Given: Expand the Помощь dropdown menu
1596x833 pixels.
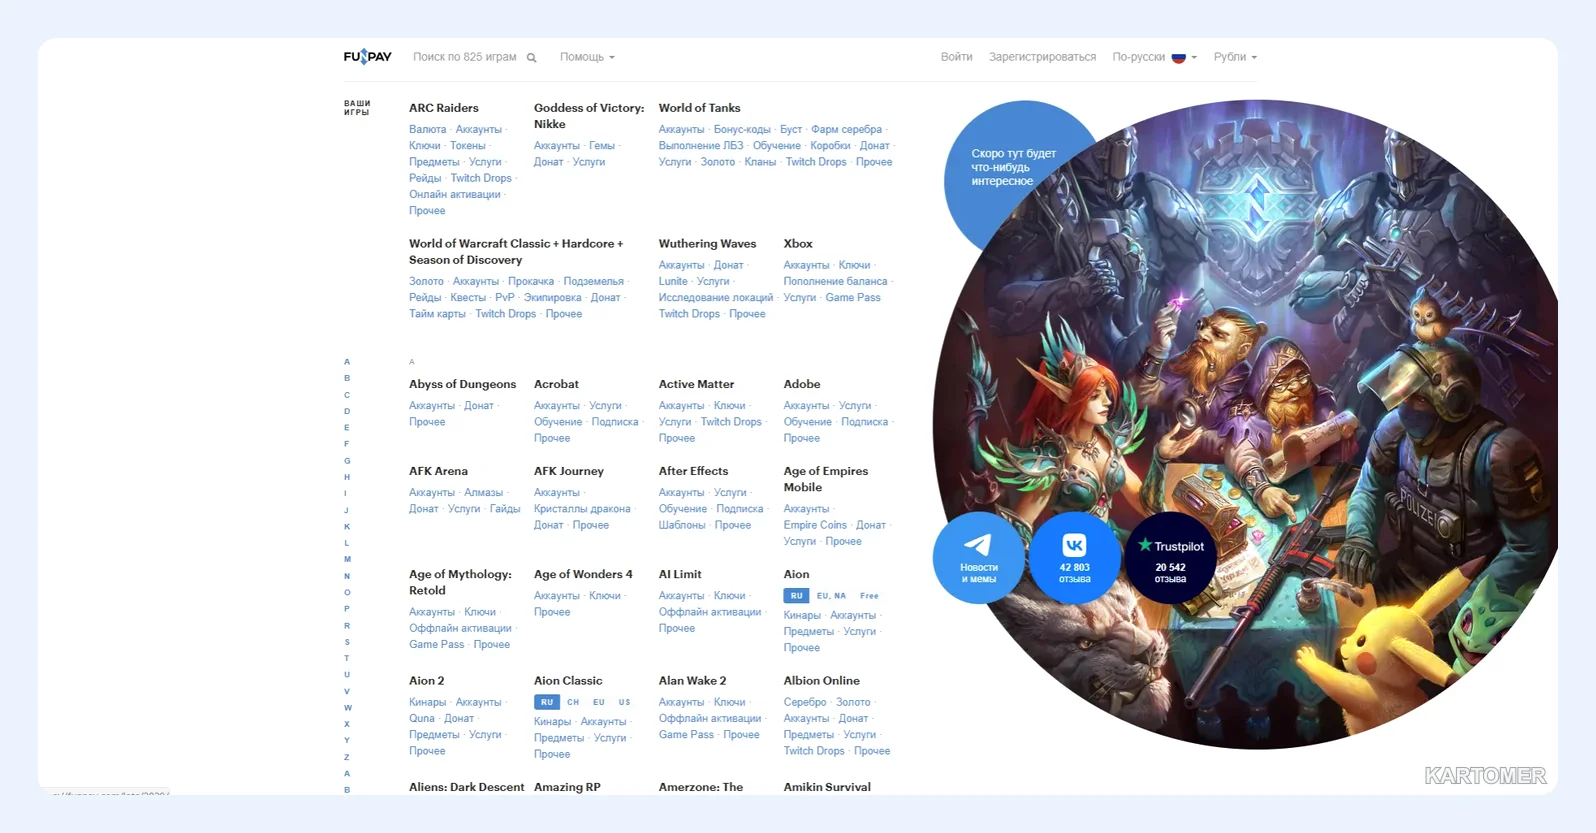Looking at the screenshot, I should click(x=587, y=57).
